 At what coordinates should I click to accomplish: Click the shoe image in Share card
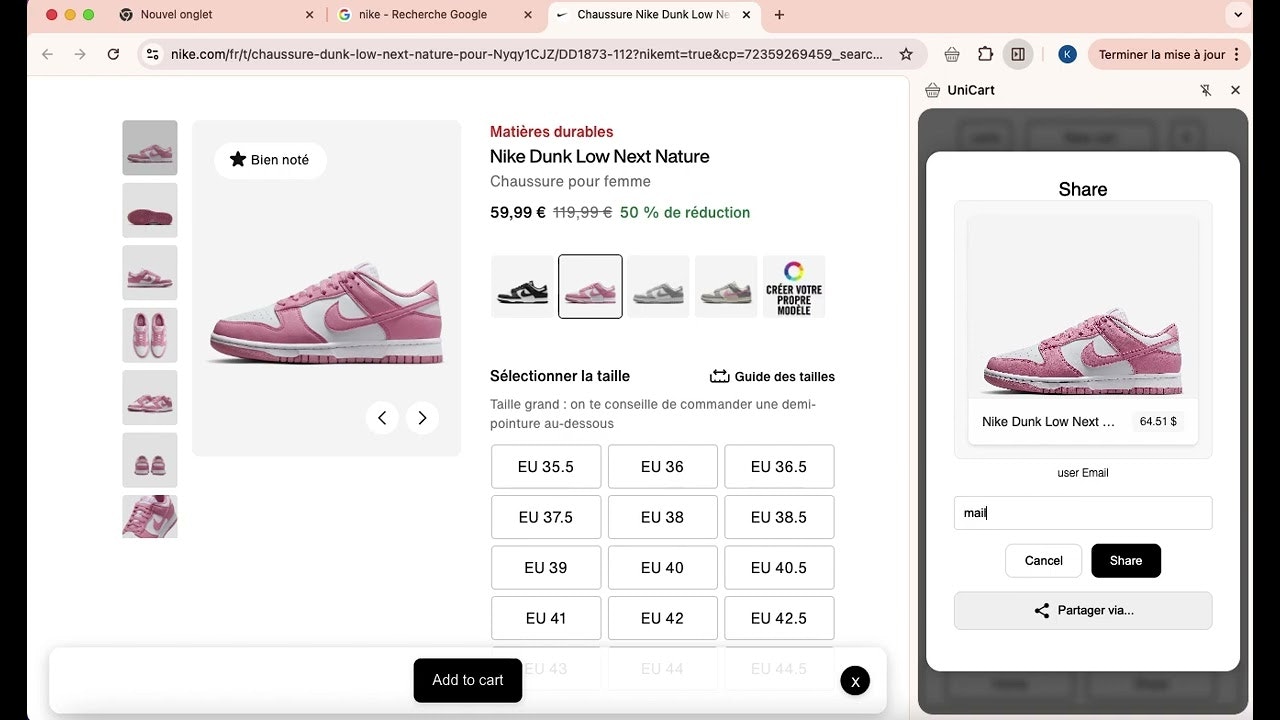click(x=1083, y=307)
